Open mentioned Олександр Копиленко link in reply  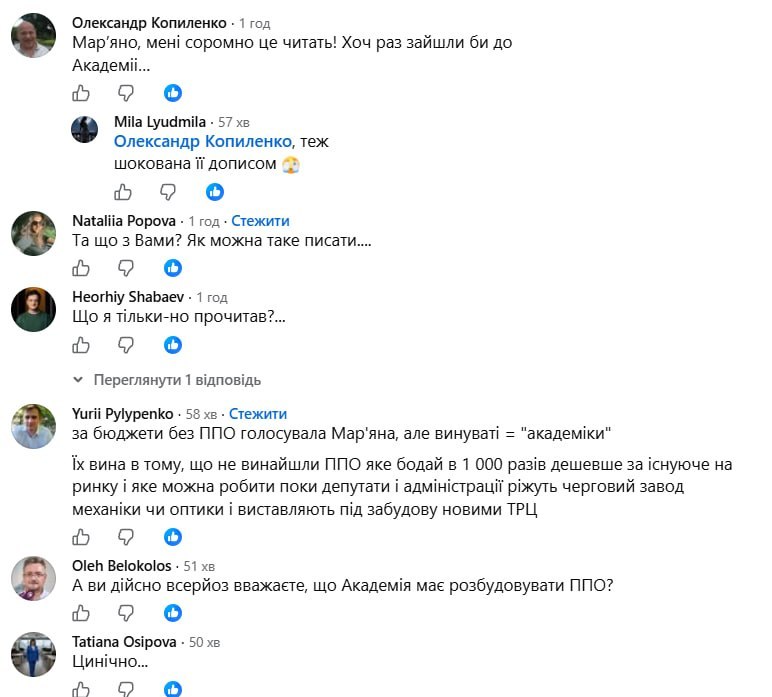pyautogui.click(x=203, y=142)
